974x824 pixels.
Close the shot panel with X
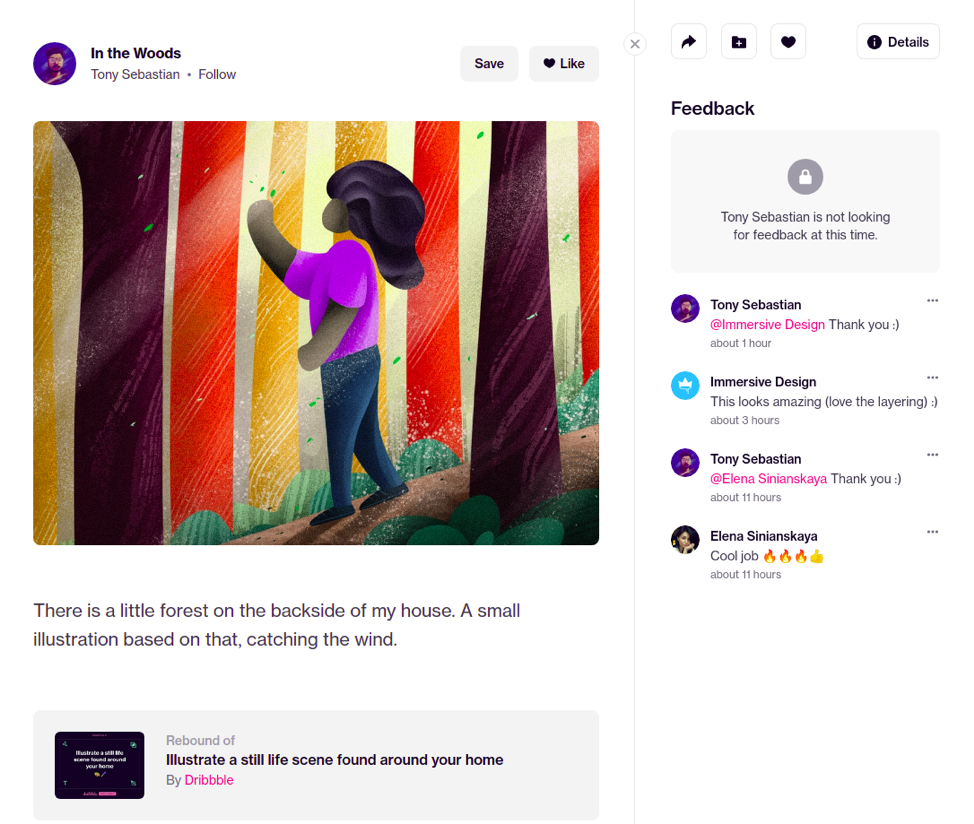point(634,44)
